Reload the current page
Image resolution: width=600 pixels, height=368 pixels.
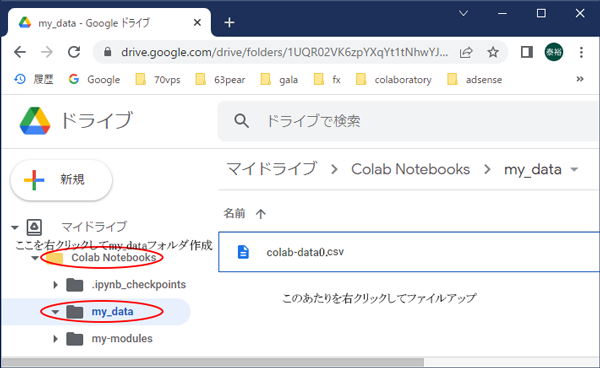click(74, 52)
